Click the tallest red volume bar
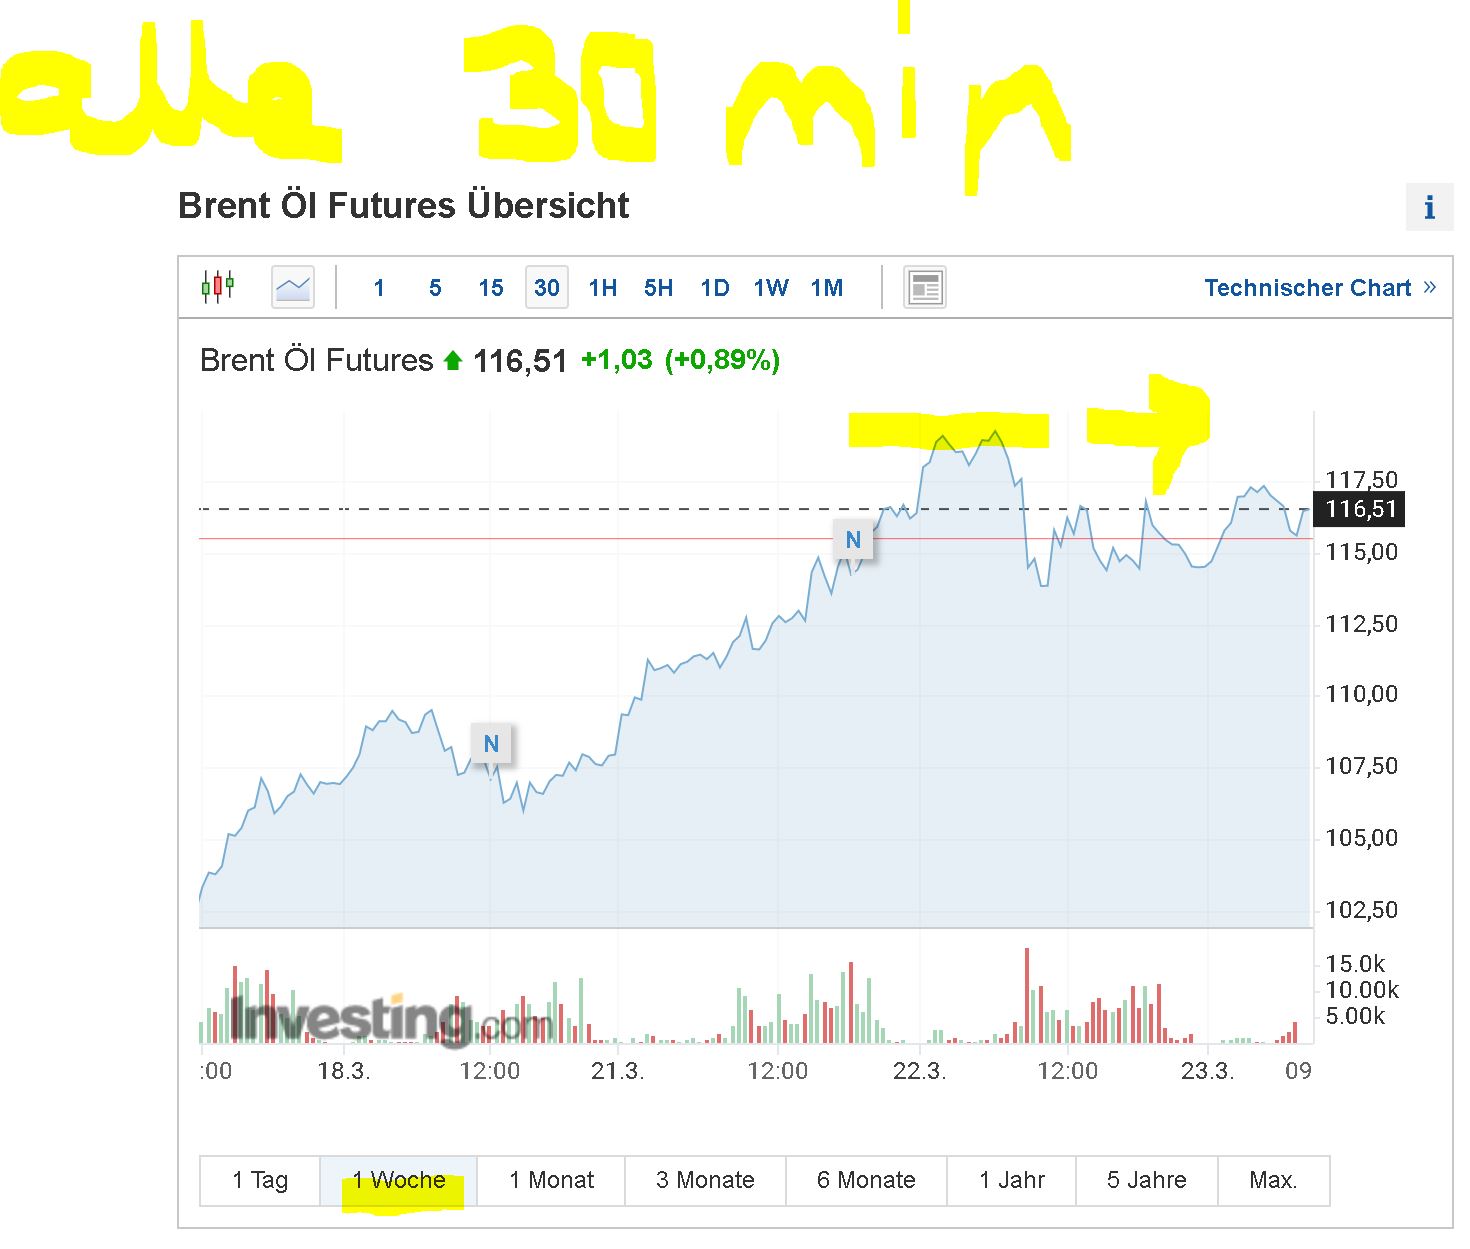1470x1249 pixels. pos(1027,995)
